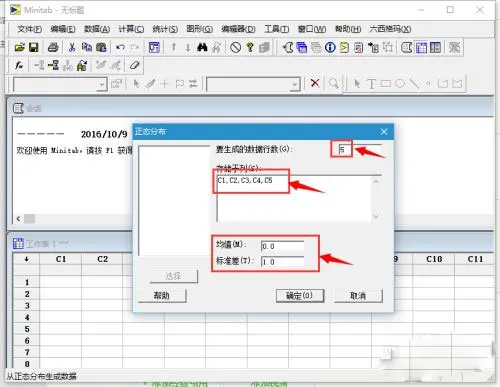This screenshot has height=387, width=500.
Task: Open the 图形(G) menu
Action: (199, 29)
